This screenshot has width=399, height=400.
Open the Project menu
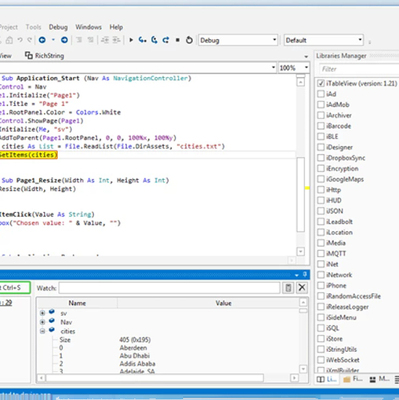point(9,27)
